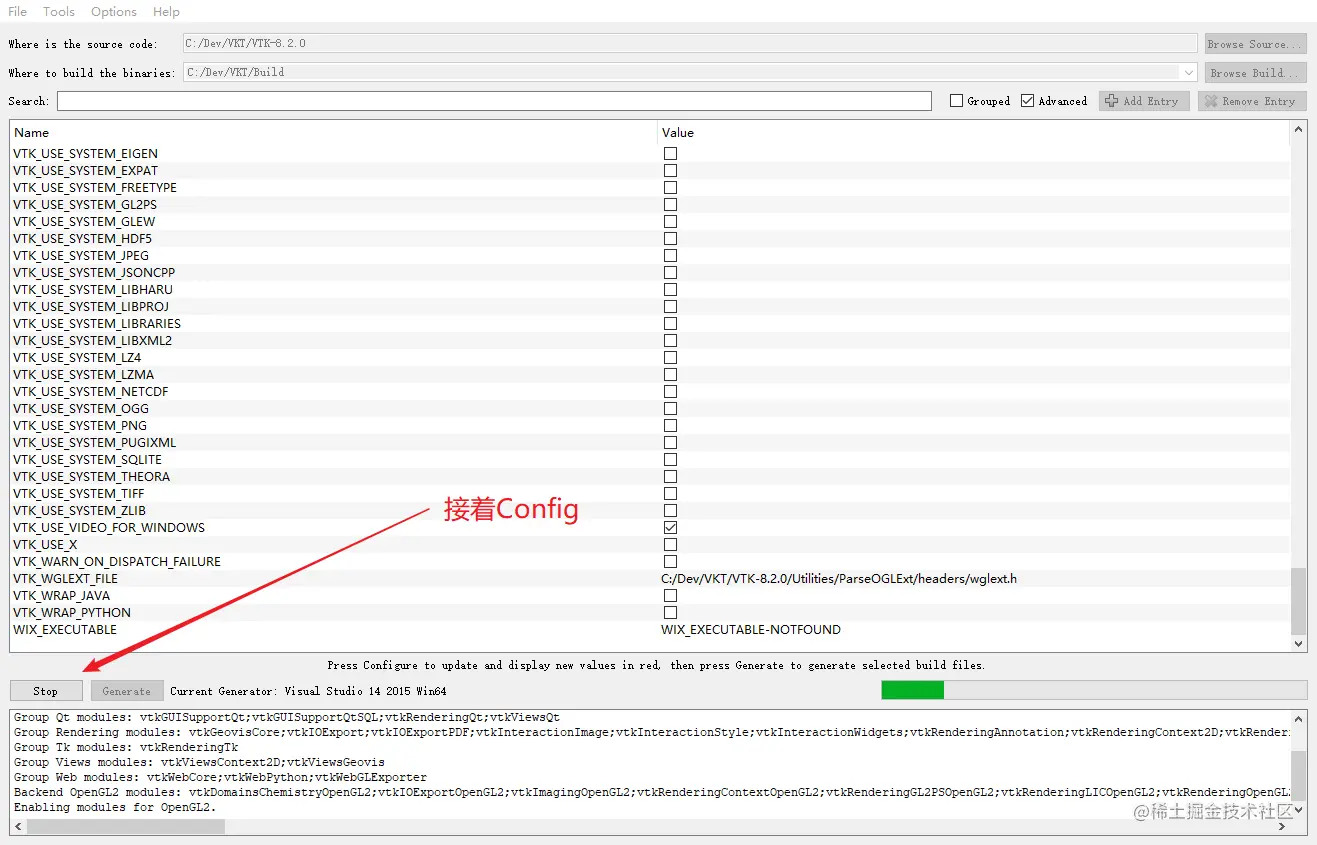Enable VTK_USE_SYSTEM_FREETYPE checkbox
Viewport: 1317px width, 845px height.
(x=670, y=188)
